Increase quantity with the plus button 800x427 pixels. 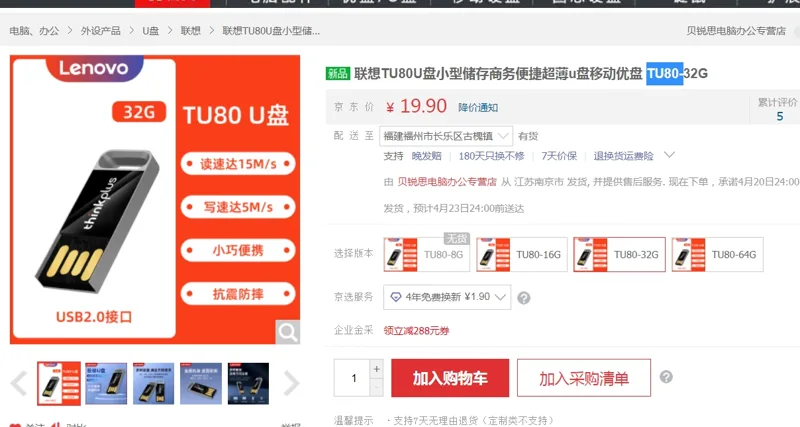pyautogui.click(x=377, y=369)
